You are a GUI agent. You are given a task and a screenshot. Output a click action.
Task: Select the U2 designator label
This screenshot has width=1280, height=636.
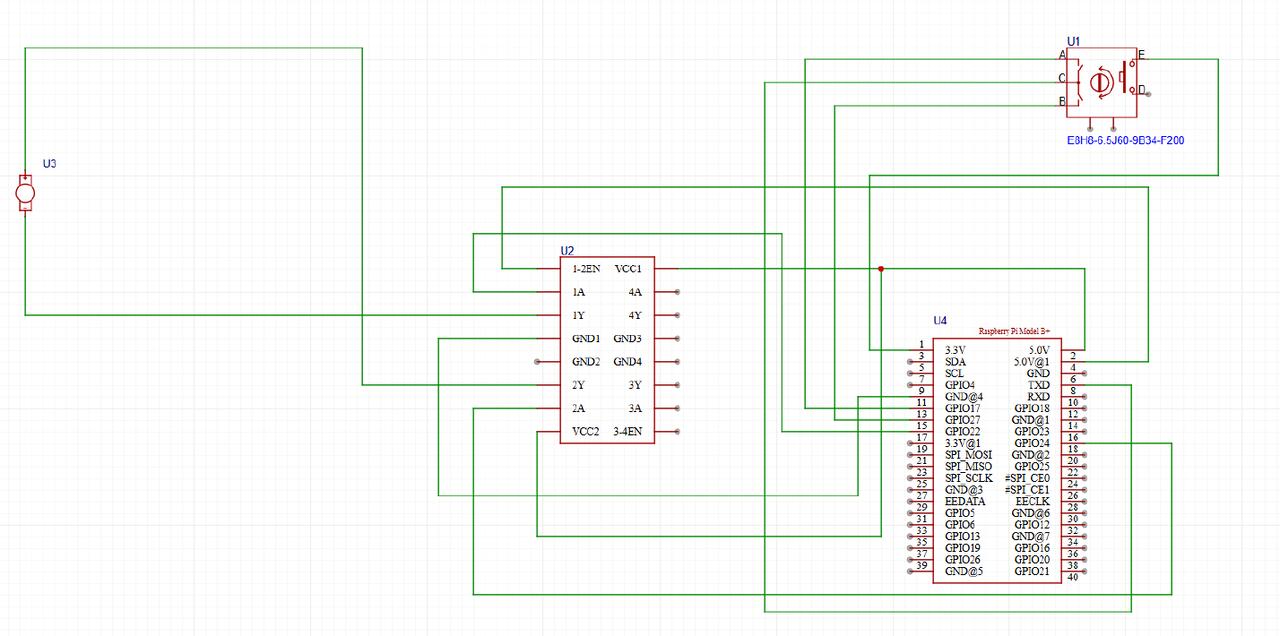click(567, 250)
